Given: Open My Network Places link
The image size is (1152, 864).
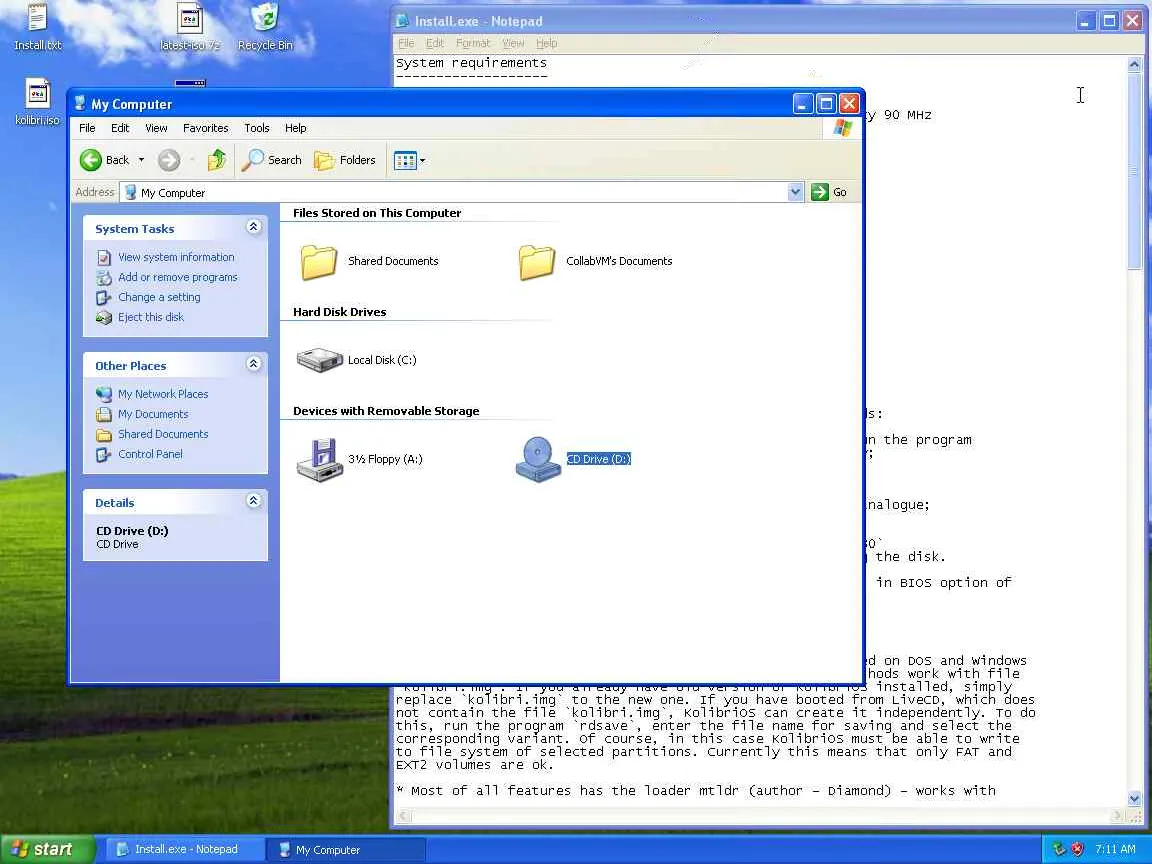Looking at the screenshot, I should tap(163, 394).
